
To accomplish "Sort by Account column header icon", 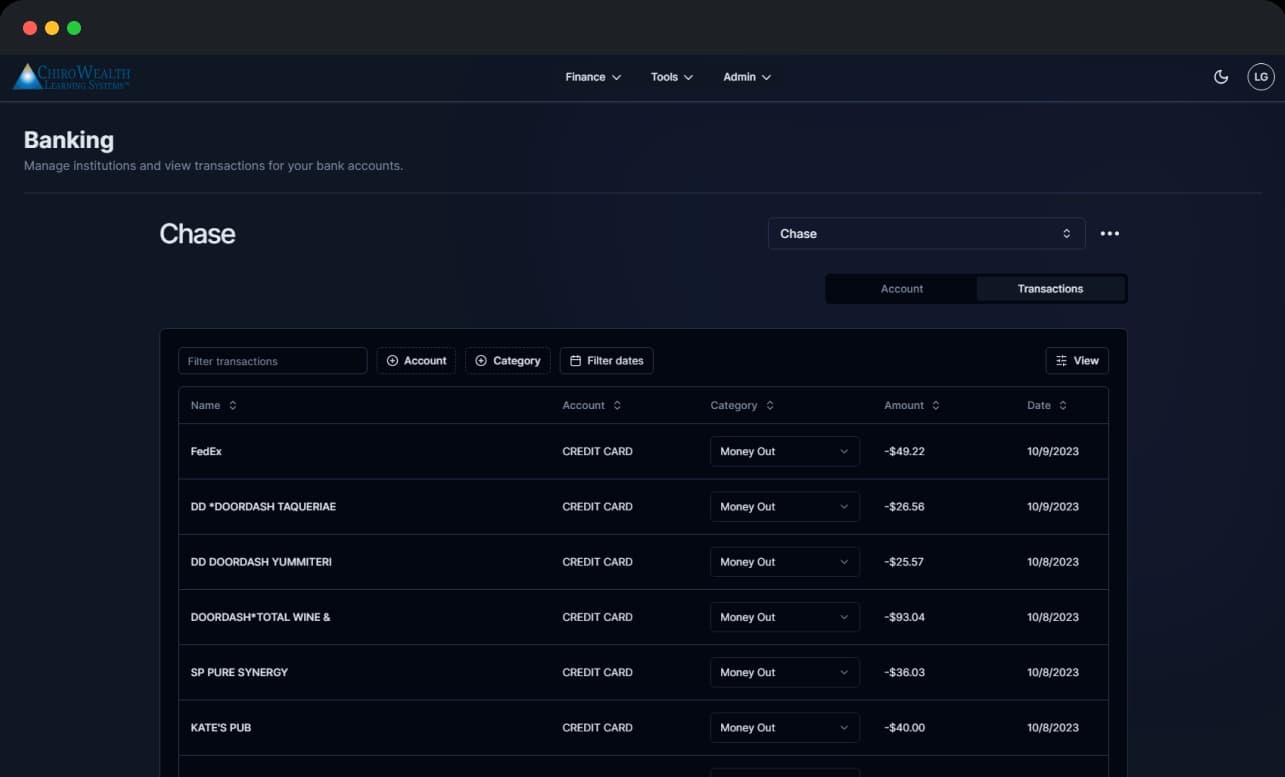I will (x=617, y=406).
